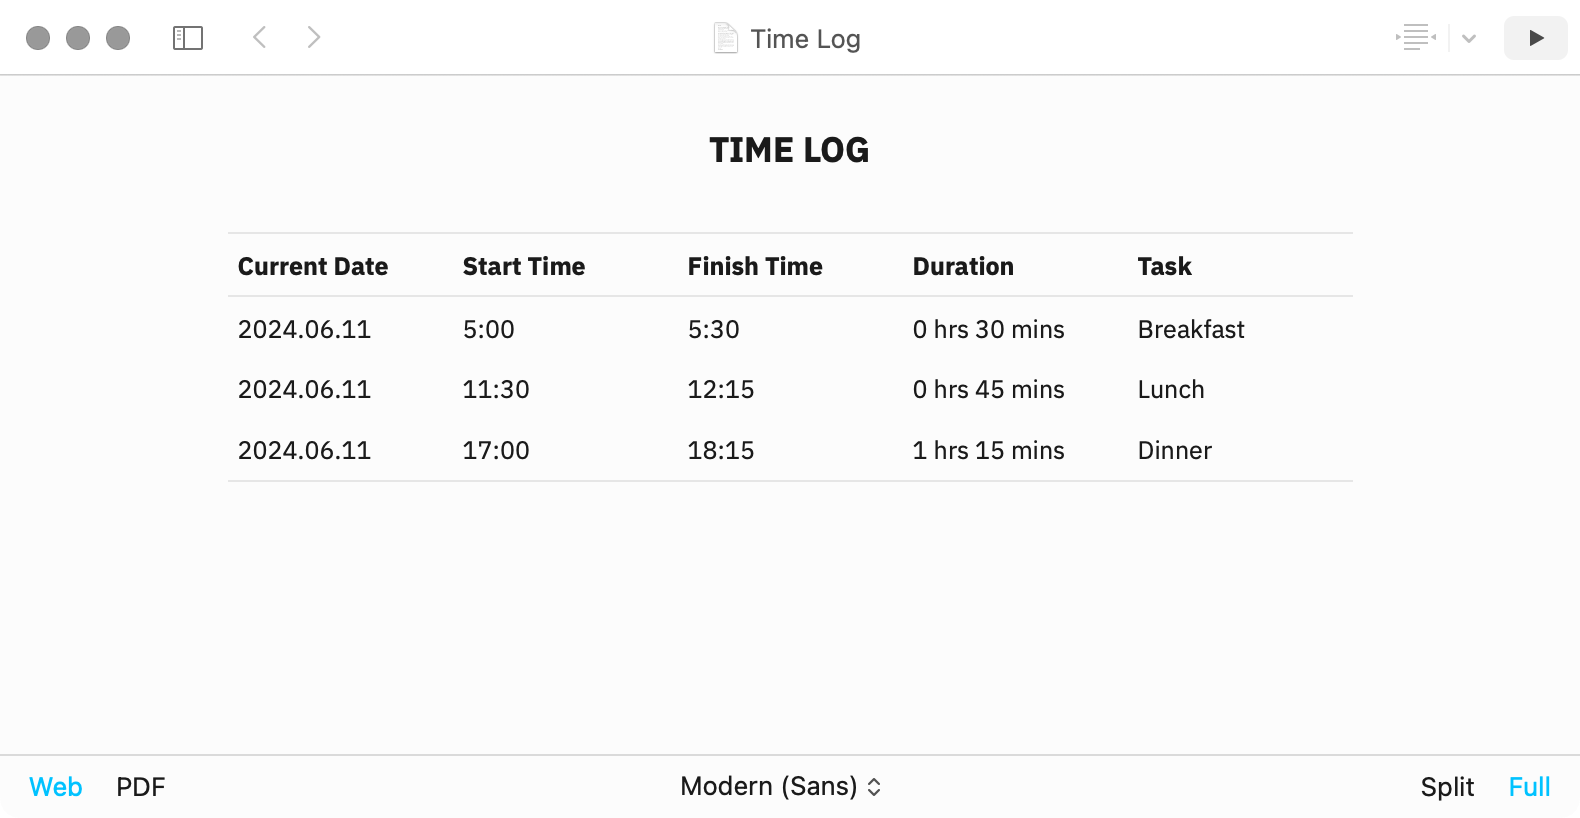Enable Full view layout
1580x818 pixels.
coord(1529,787)
